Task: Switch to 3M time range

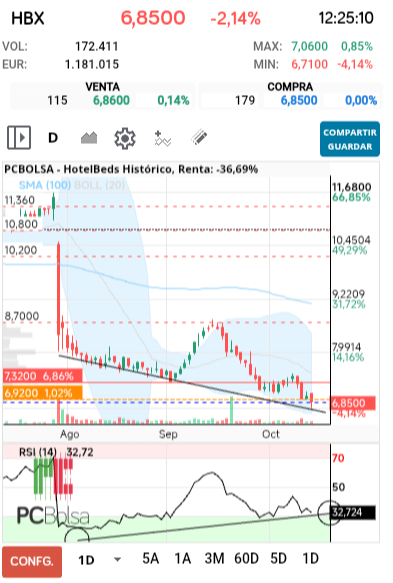Action: click(215, 558)
